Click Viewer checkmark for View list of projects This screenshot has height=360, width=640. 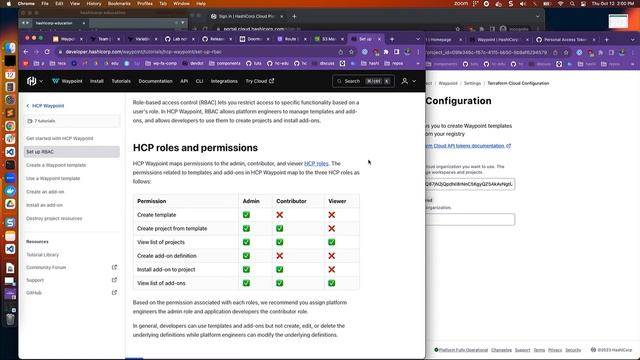tap(331, 242)
